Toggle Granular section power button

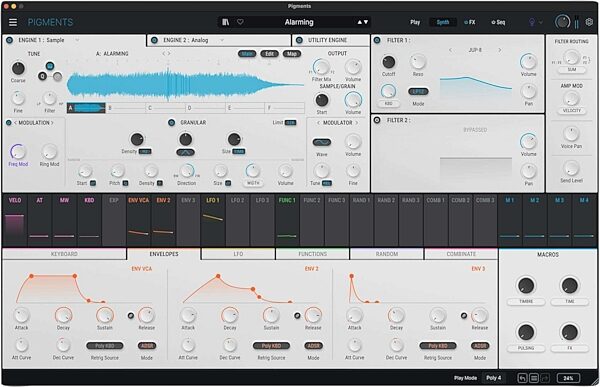pyautogui.click(x=171, y=122)
